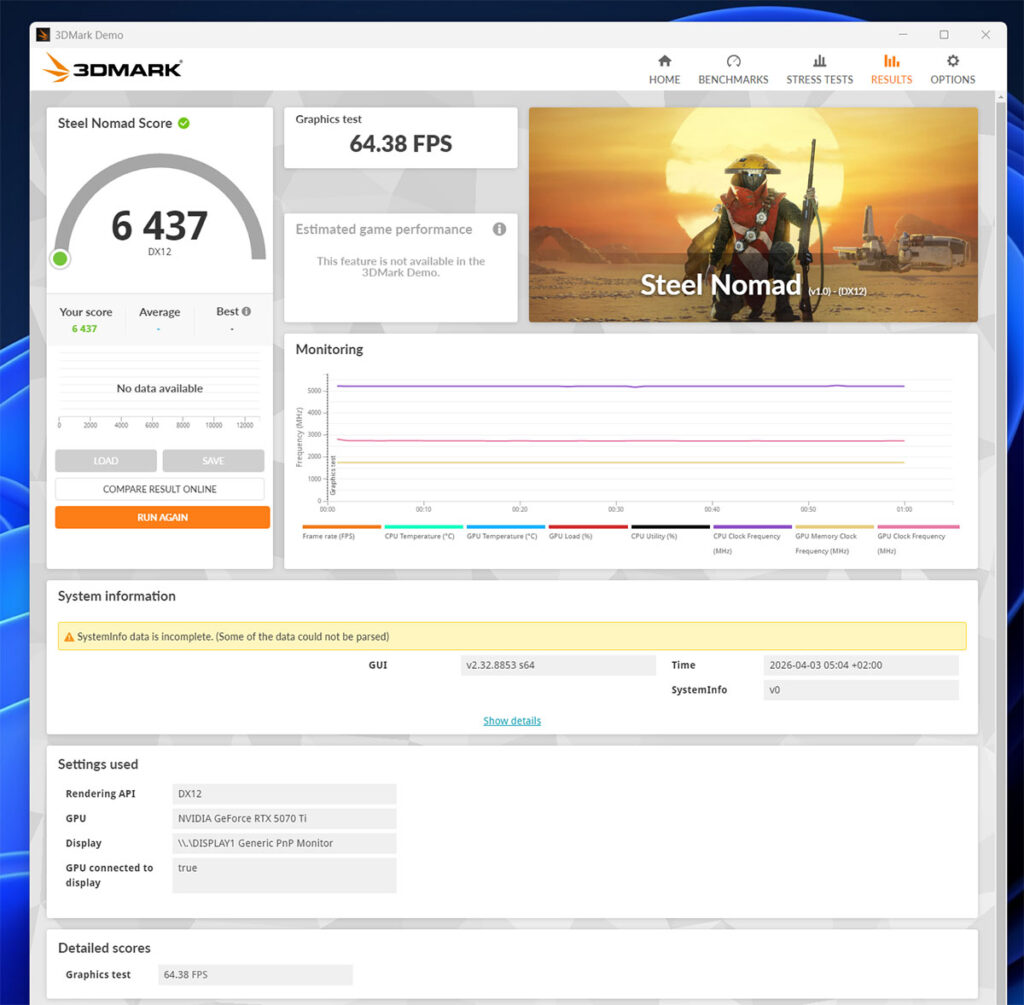Open Options gear icon
The height and width of the screenshot is (1005, 1024).
tap(952, 61)
